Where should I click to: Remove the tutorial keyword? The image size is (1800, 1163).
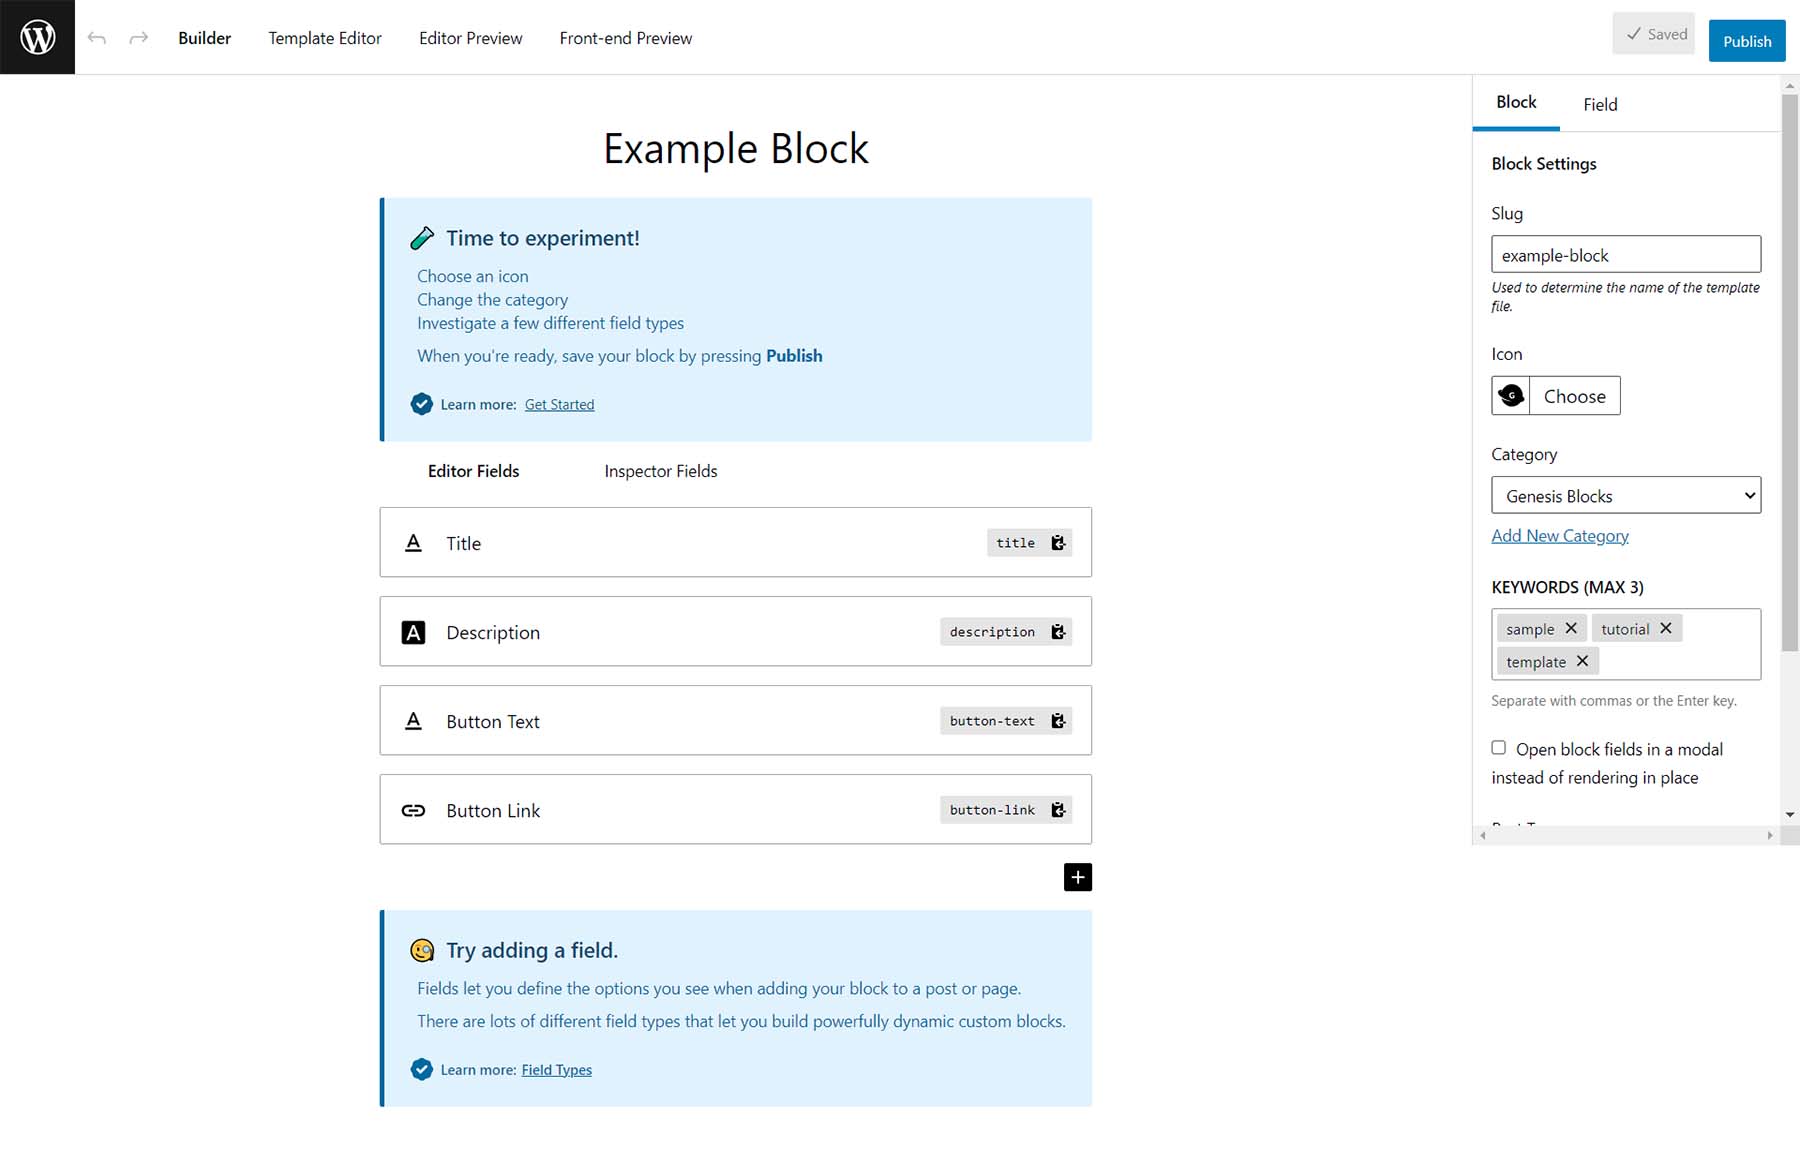click(1666, 628)
